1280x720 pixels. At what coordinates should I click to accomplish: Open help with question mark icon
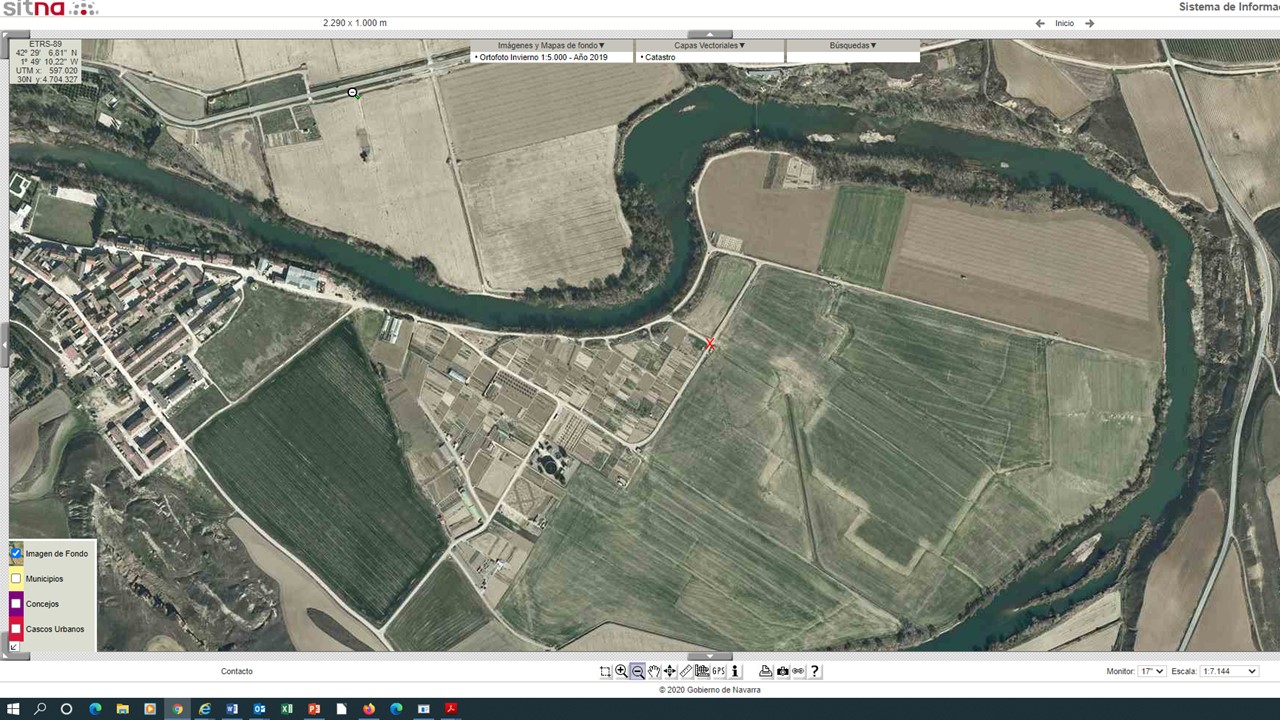click(x=815, y=672)
